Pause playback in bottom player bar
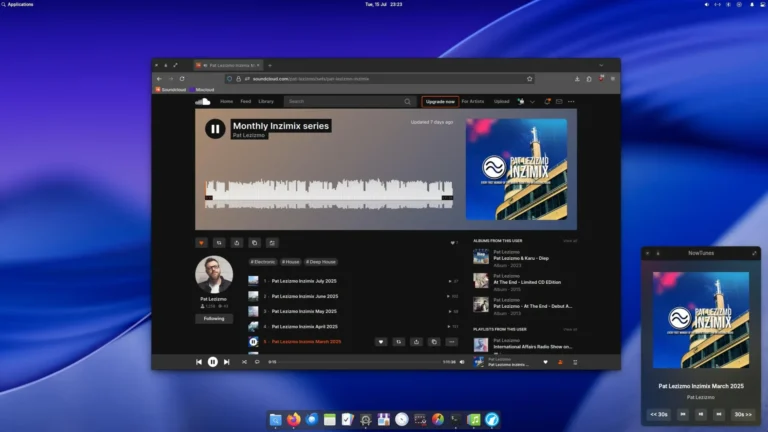The width and height of the screenshot is (768, 432). [213, 362]
